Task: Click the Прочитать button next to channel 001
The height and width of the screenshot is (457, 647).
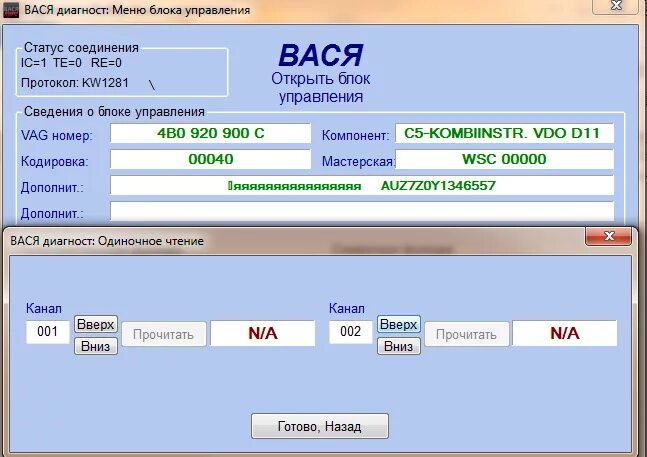Action: [164, 334]
